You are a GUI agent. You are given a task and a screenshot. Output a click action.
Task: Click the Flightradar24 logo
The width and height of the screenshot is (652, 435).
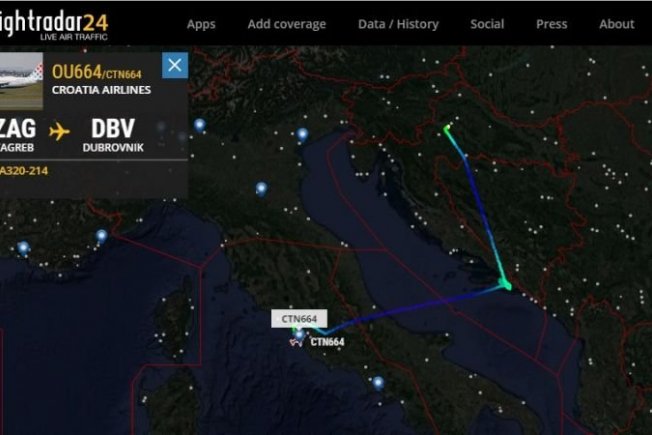[54, 25]
